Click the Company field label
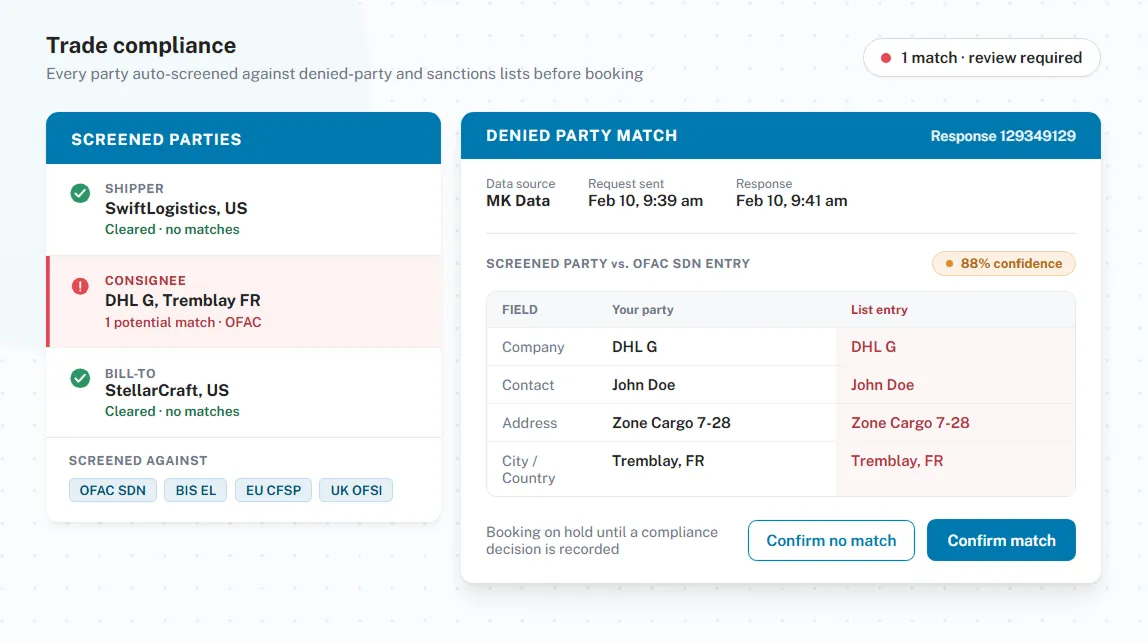 pos(533,347)
